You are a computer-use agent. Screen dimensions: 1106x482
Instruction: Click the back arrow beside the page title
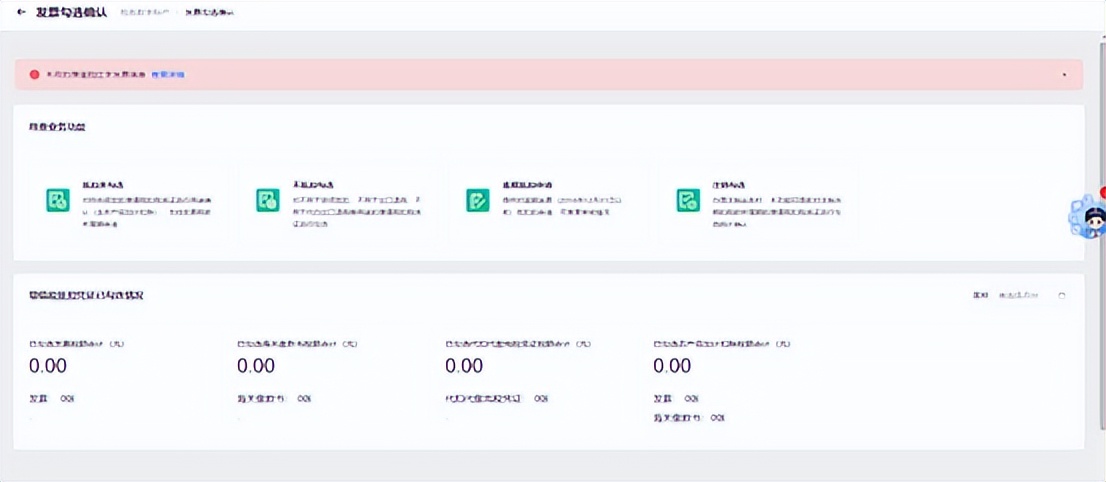pos(22,12)
